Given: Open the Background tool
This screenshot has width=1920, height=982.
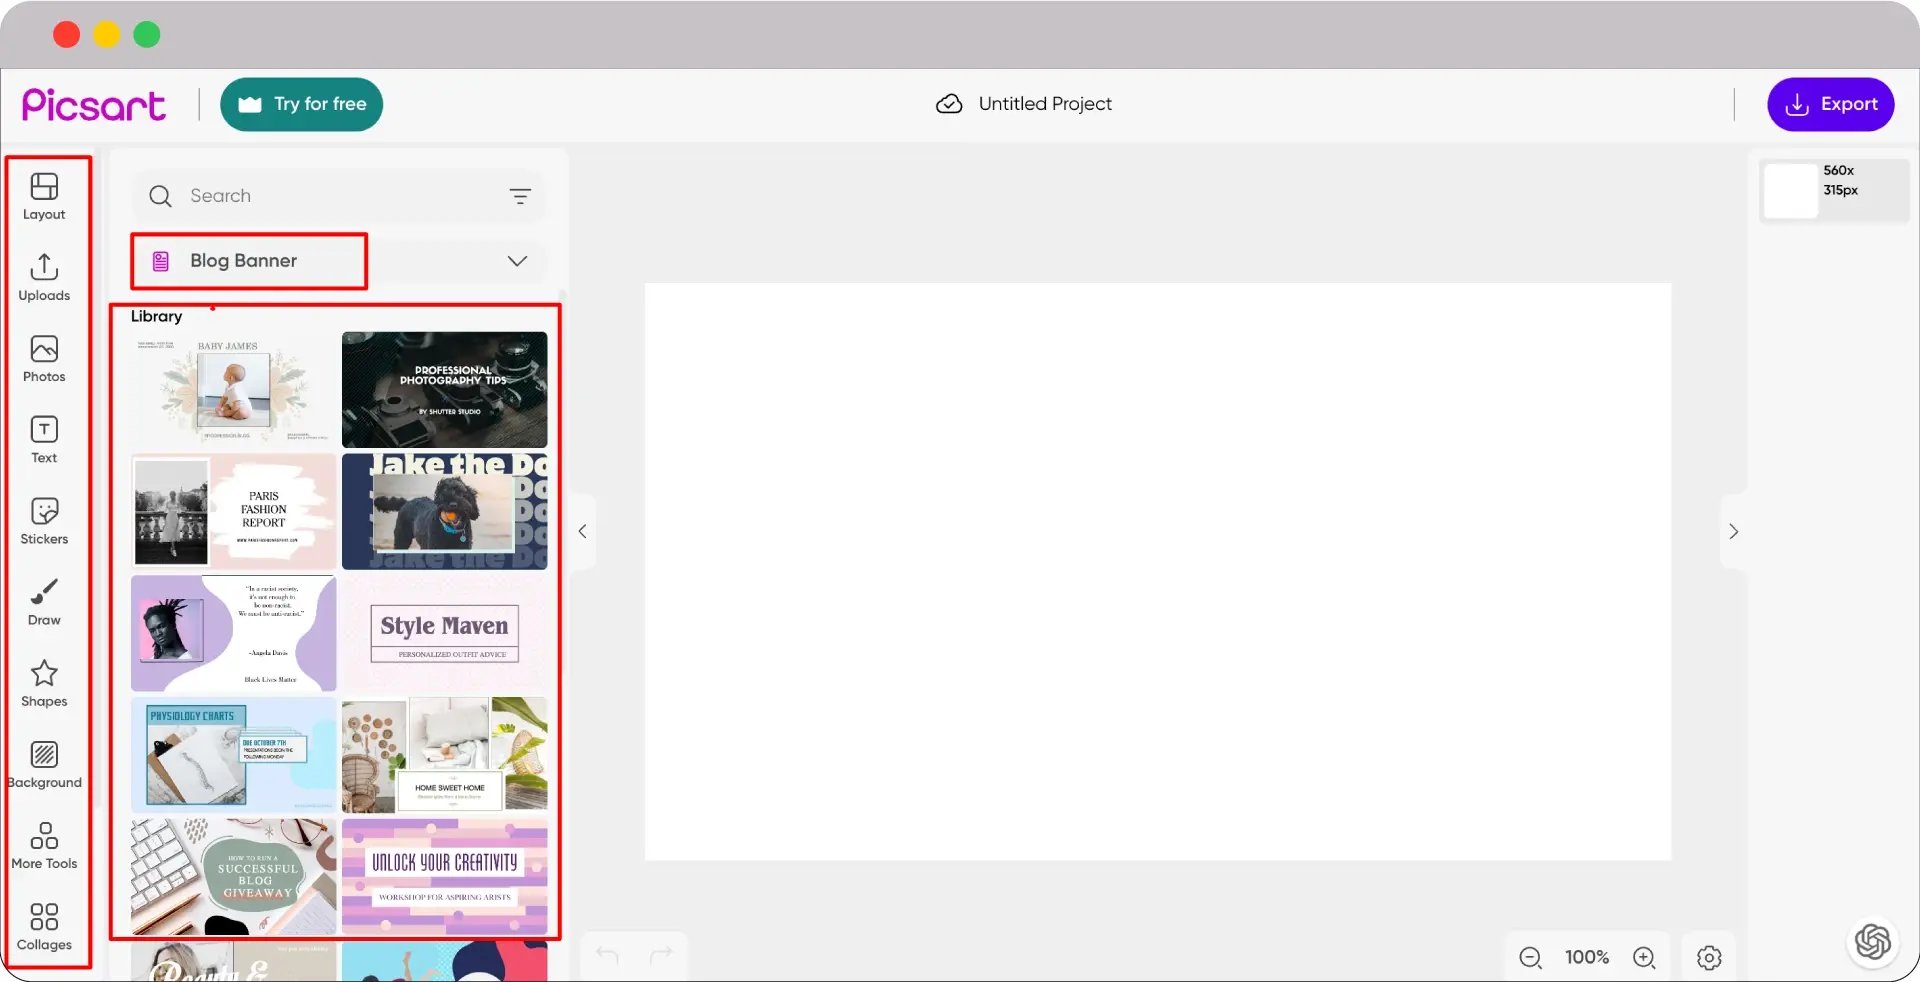Looking at the screenshot, I should coord(44,764).
